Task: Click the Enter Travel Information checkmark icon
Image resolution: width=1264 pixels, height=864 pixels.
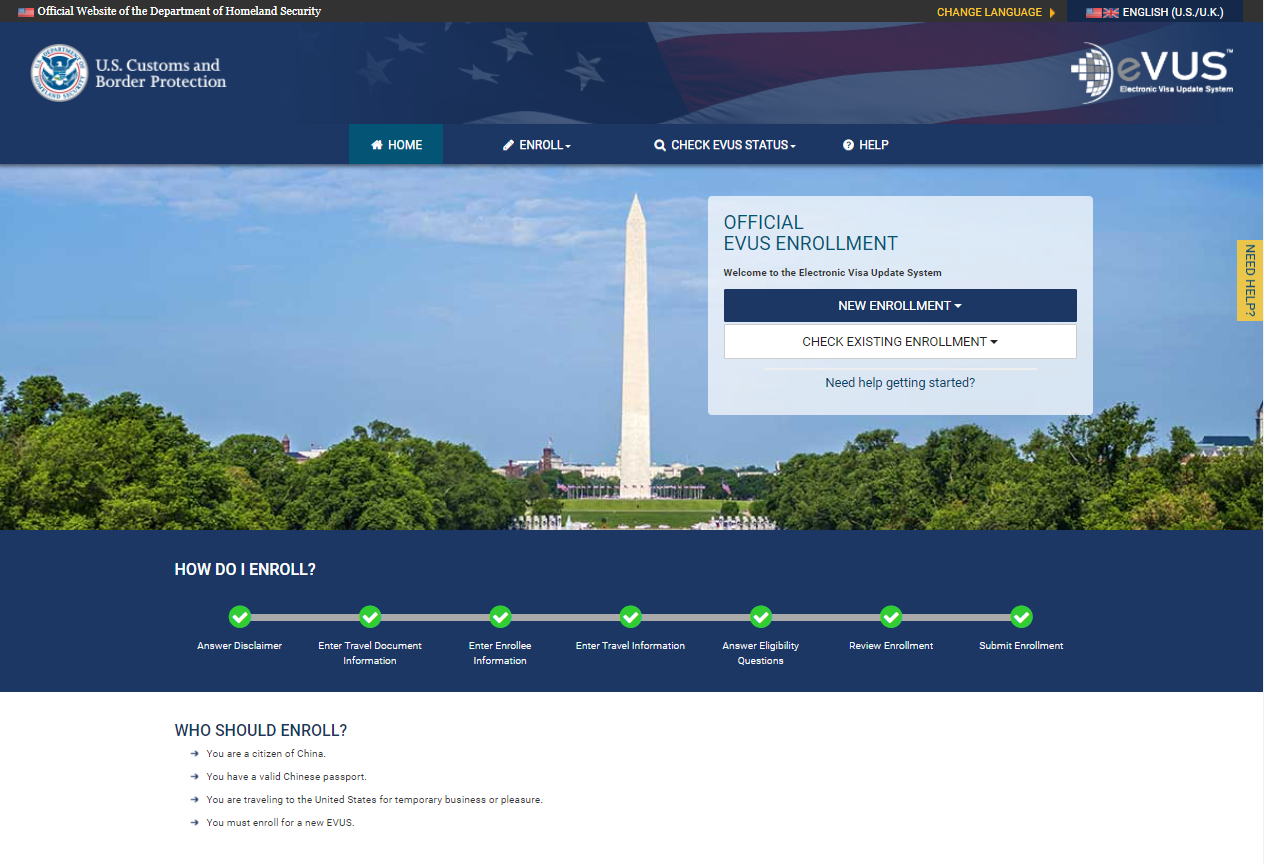Action: [630, 616]
